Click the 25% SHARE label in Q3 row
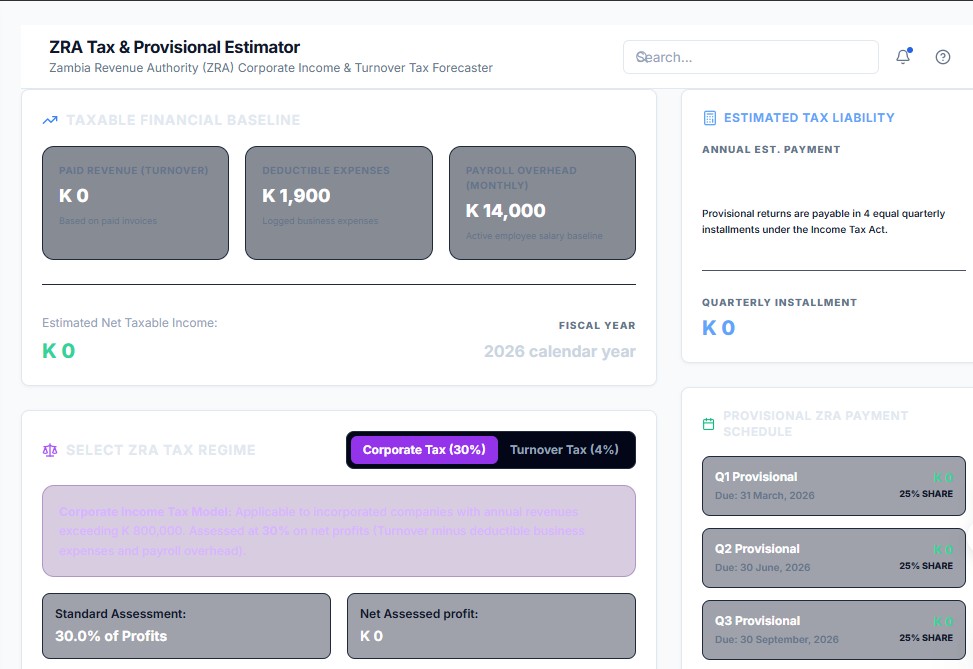The height and width of the screenshot is (669, 973). pos(926,638)
